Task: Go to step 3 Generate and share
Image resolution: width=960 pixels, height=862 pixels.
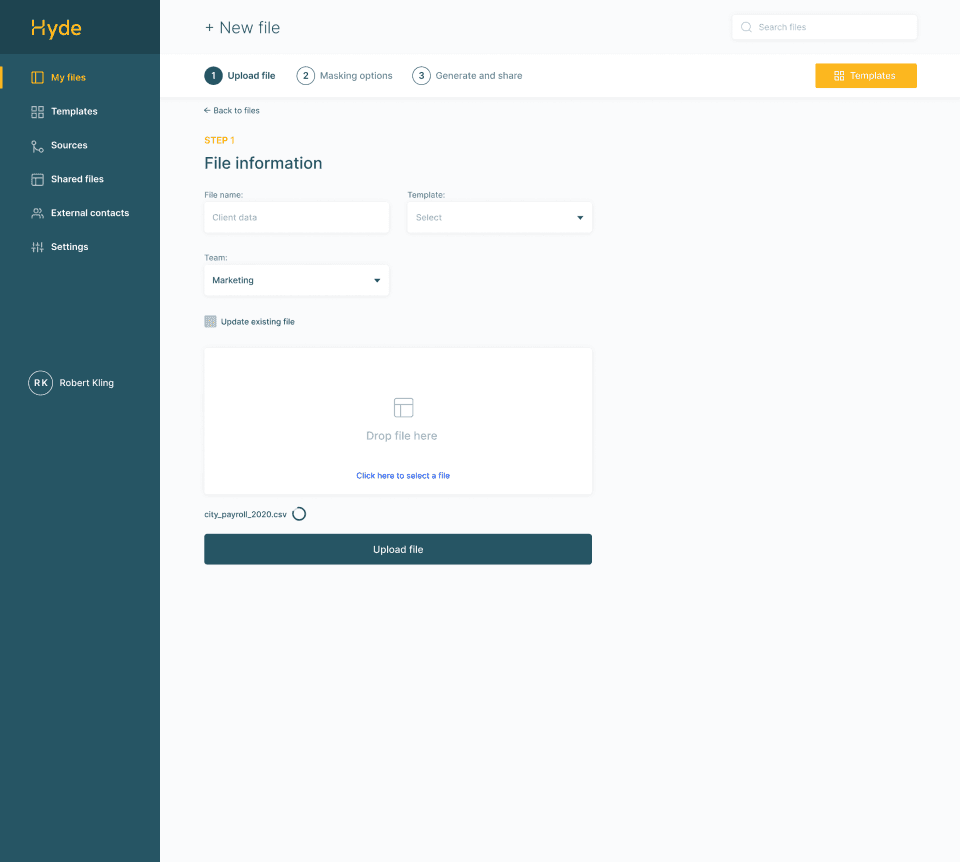Action: [x=467, y=76]
